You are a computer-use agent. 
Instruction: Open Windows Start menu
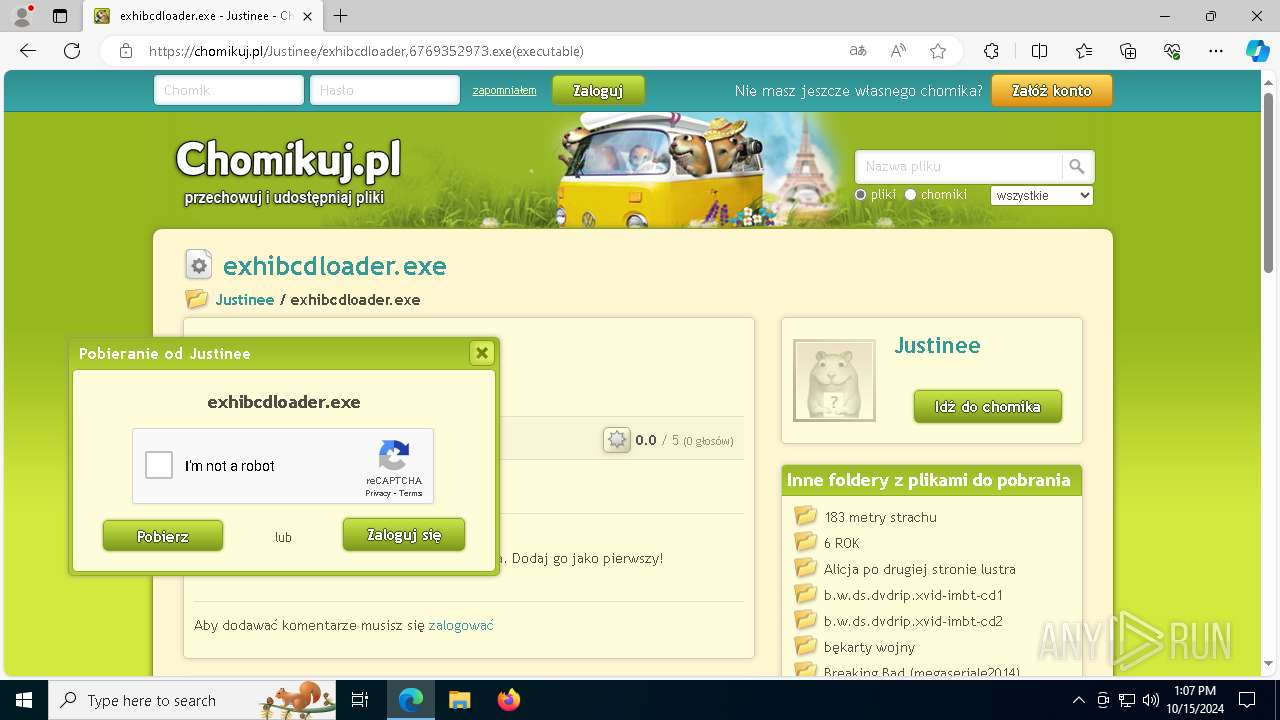(23, 700)
